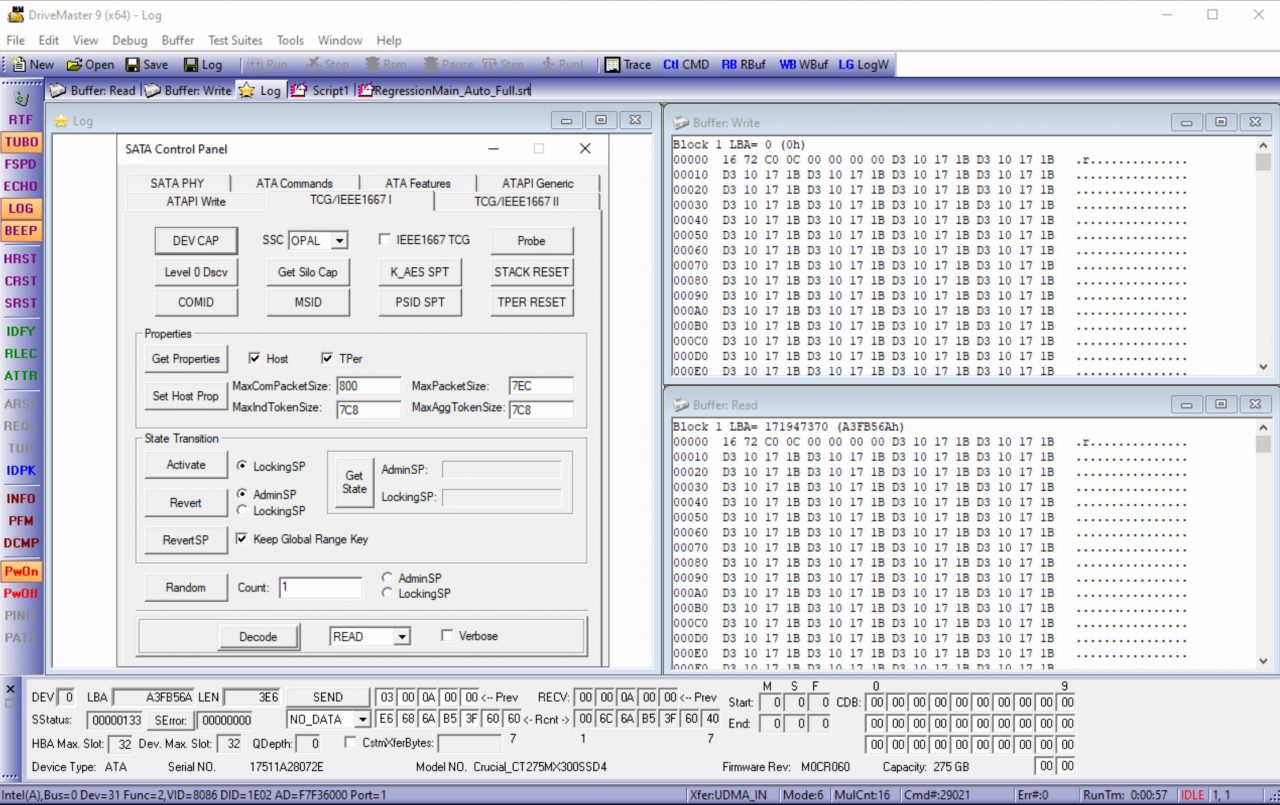This screenshot has height=805, width=1280.
Task: Expand the SSC OPAL dropdown
Action: [339, 241]
